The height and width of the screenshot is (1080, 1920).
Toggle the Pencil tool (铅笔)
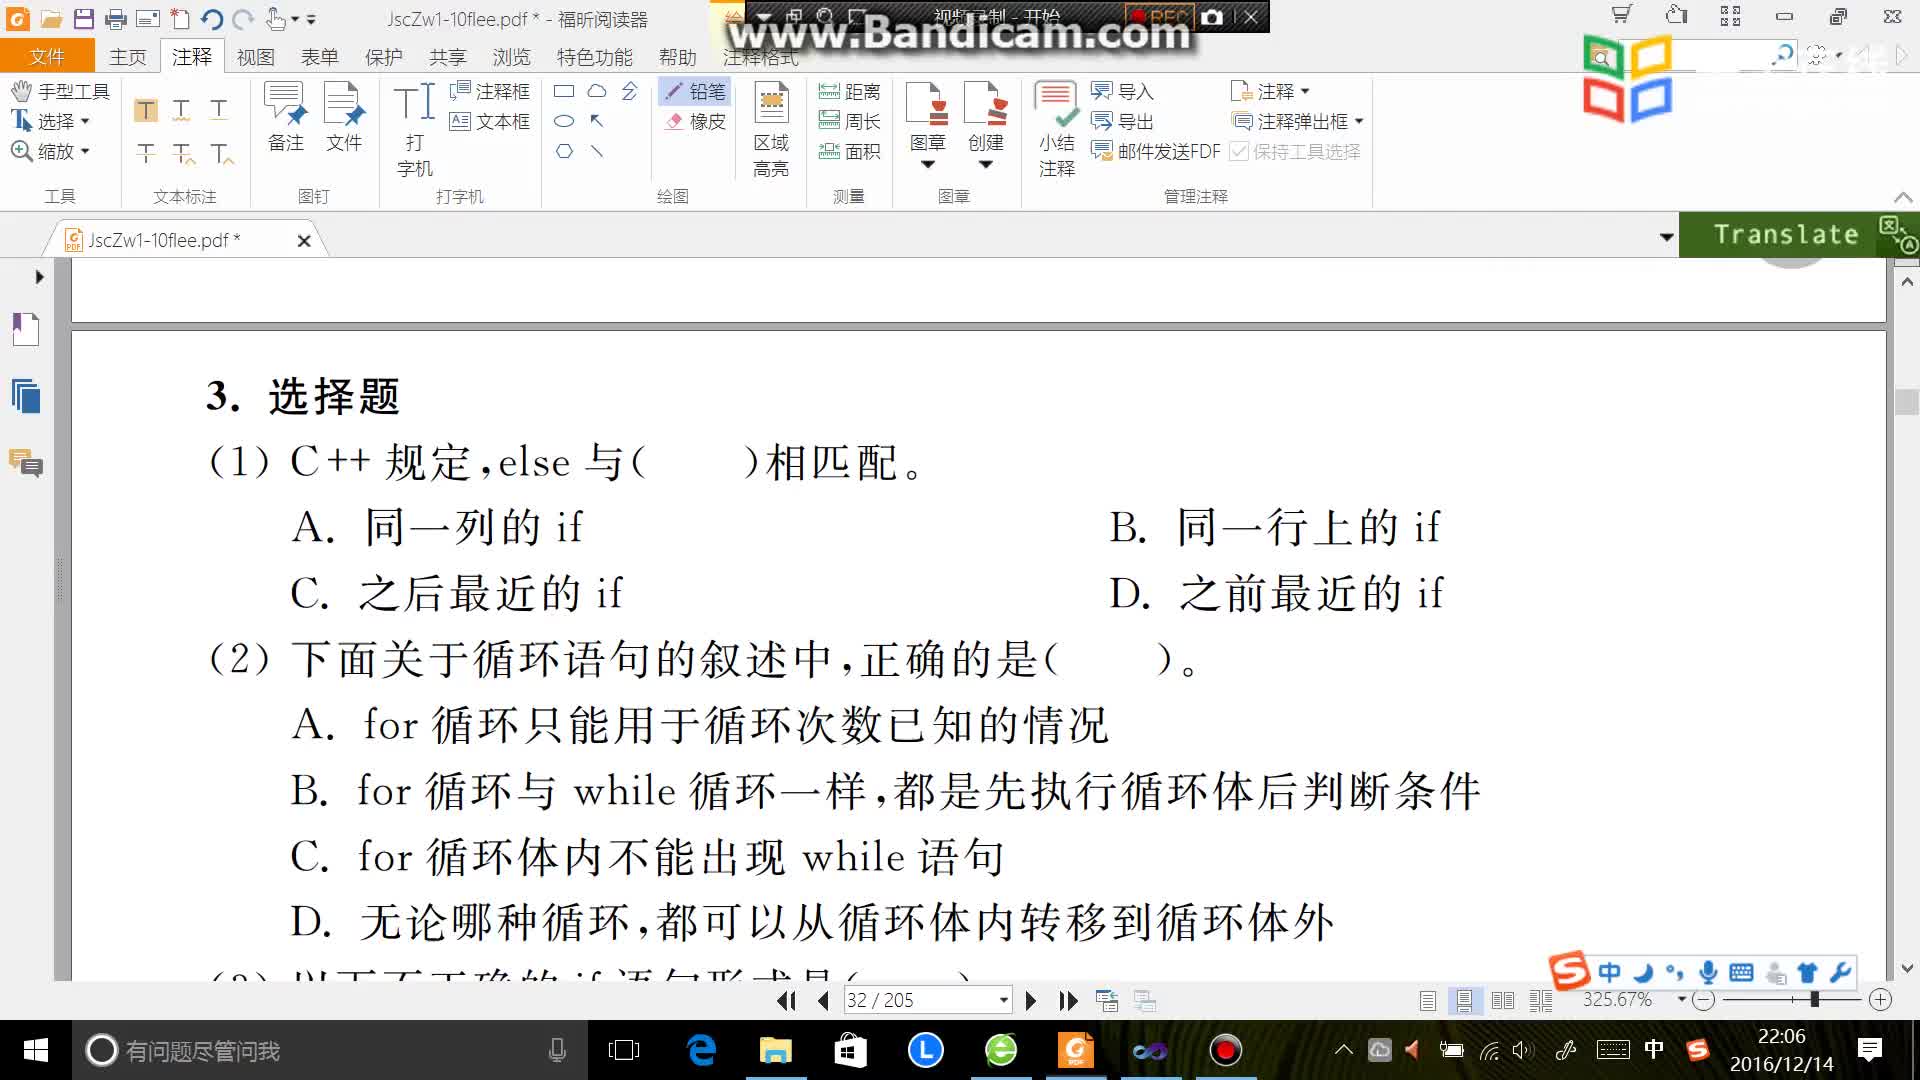[x=695, y=92]
